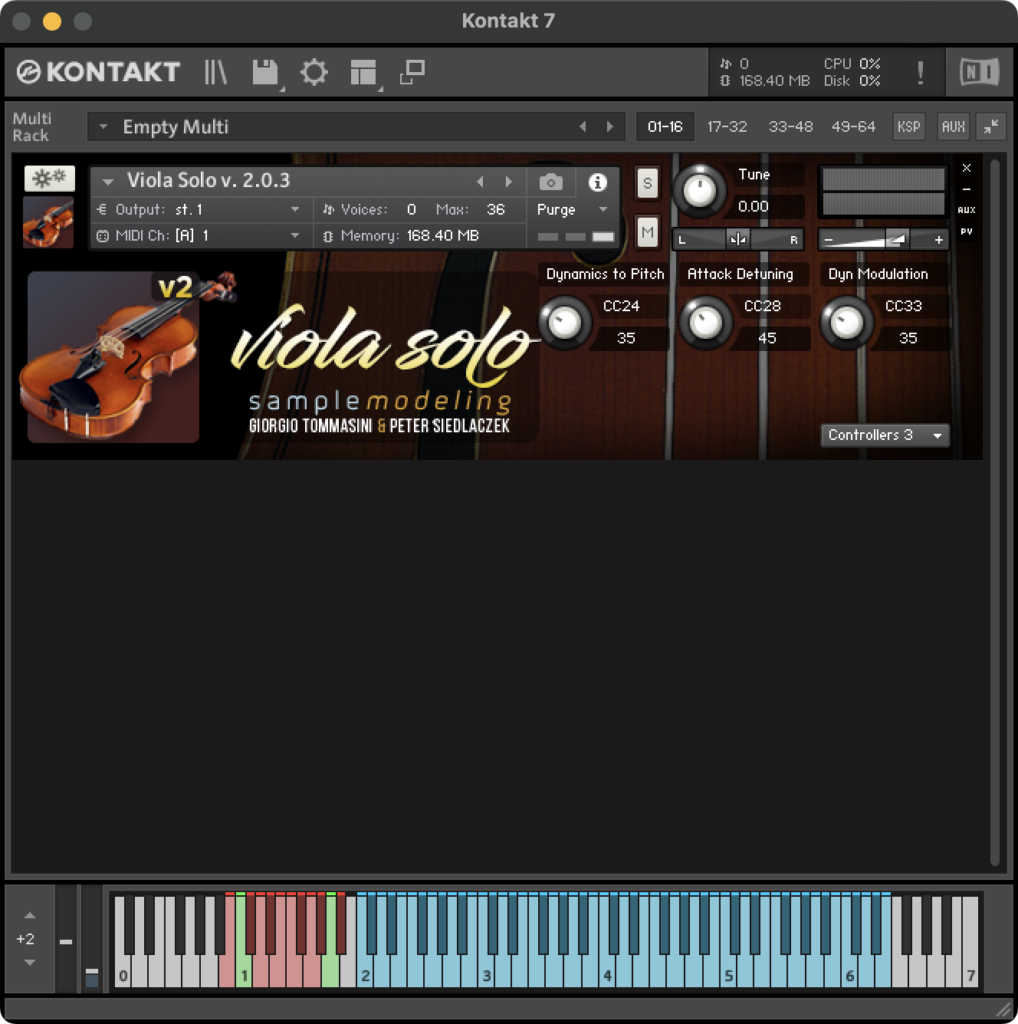Click the green keyswitch key at octave 1
The width and height of the screenshot is (1018, 1024).
(x=242, y=940)
